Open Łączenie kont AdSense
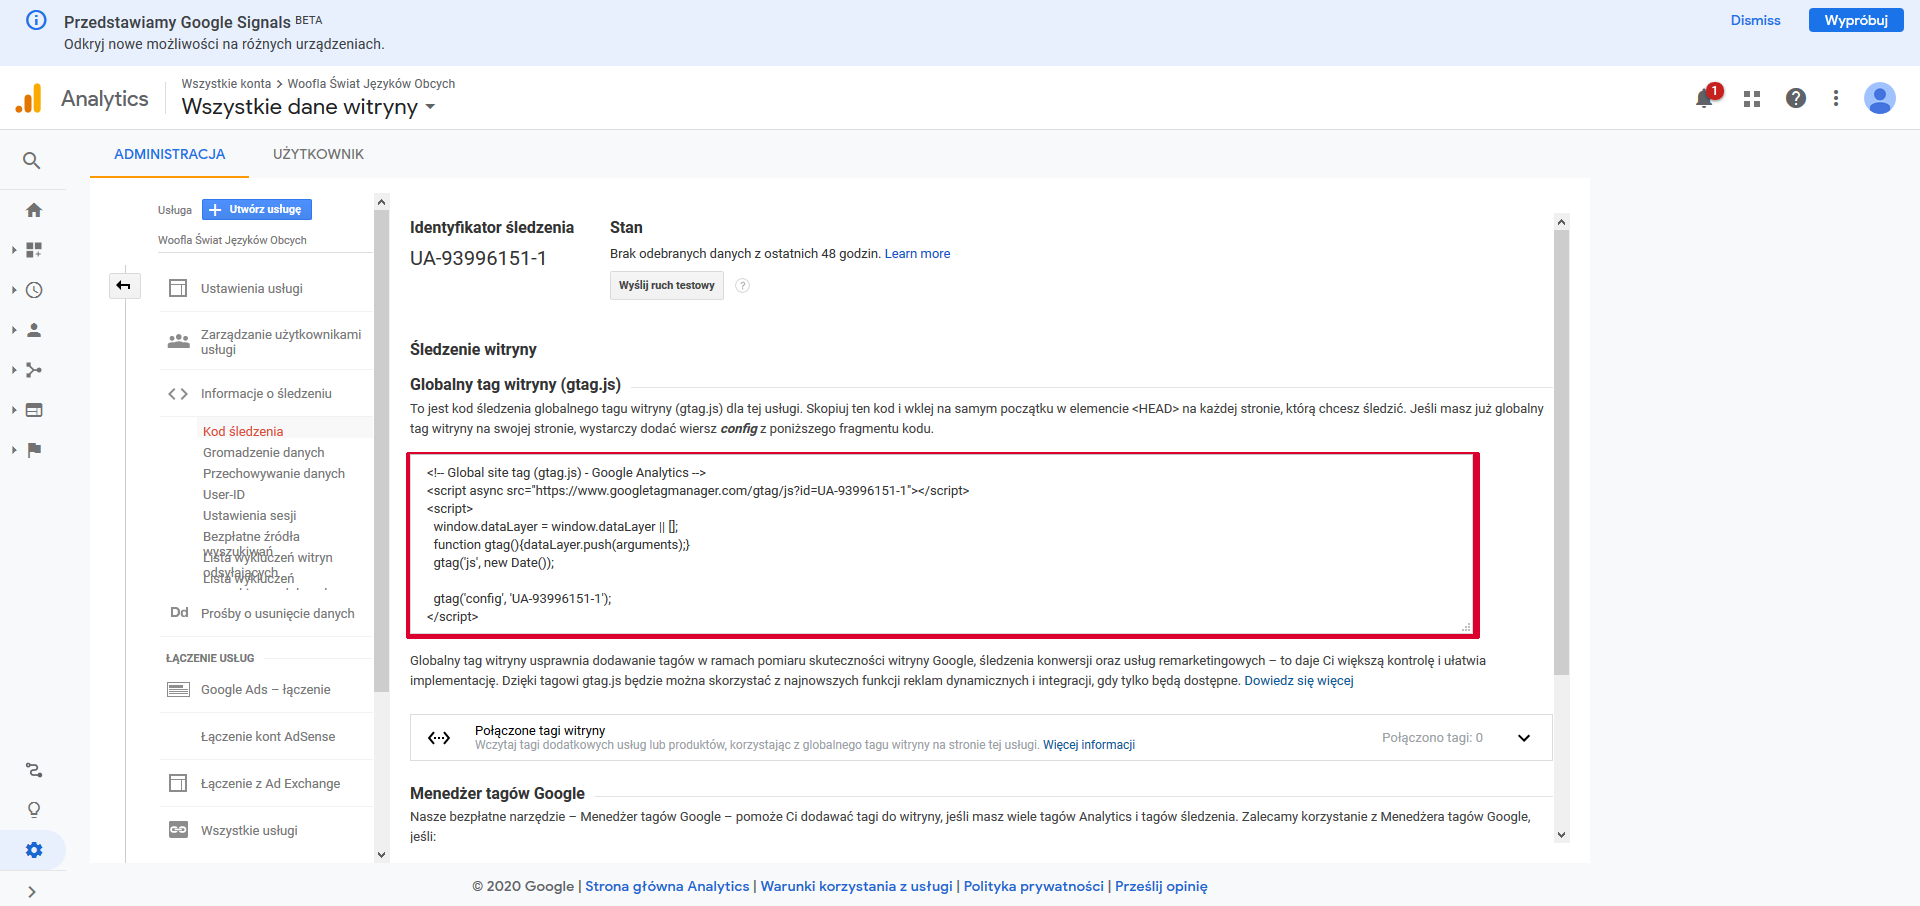Viewport: 1920px width, 906px height. (266, 737)
